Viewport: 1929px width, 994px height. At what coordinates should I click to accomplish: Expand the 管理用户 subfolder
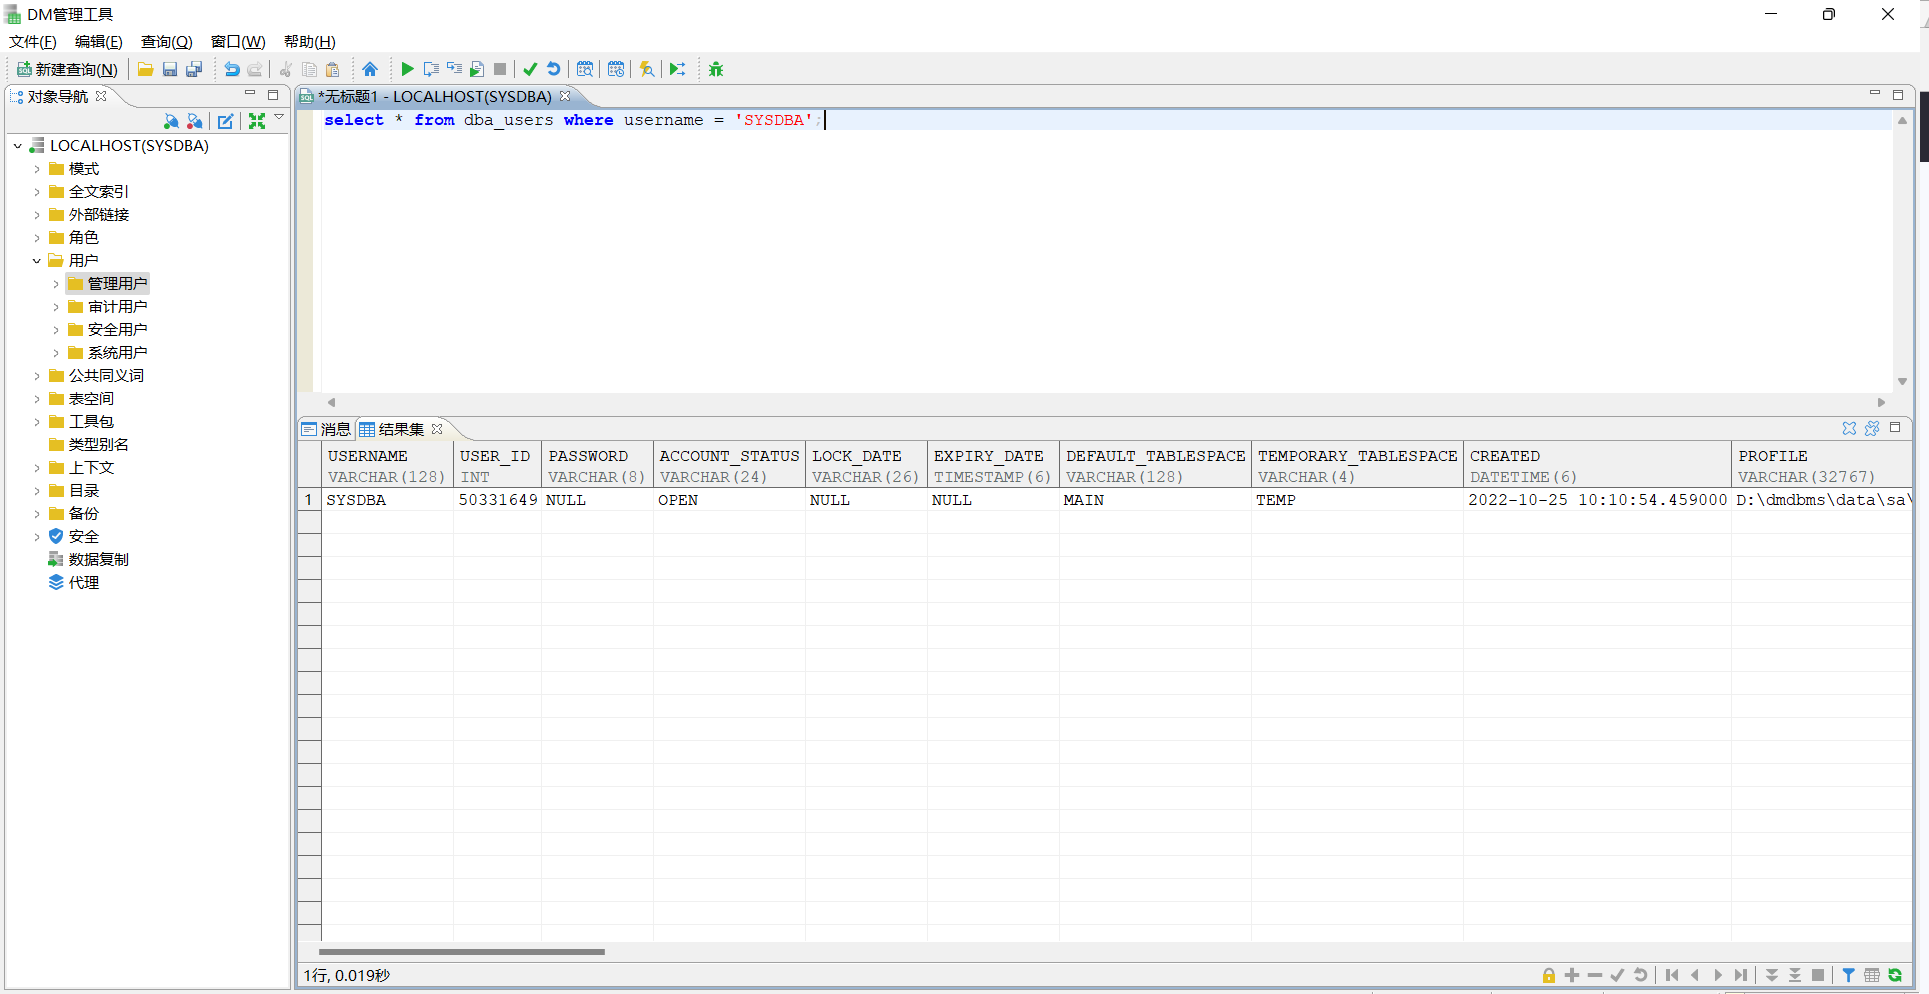coord(56,284)
